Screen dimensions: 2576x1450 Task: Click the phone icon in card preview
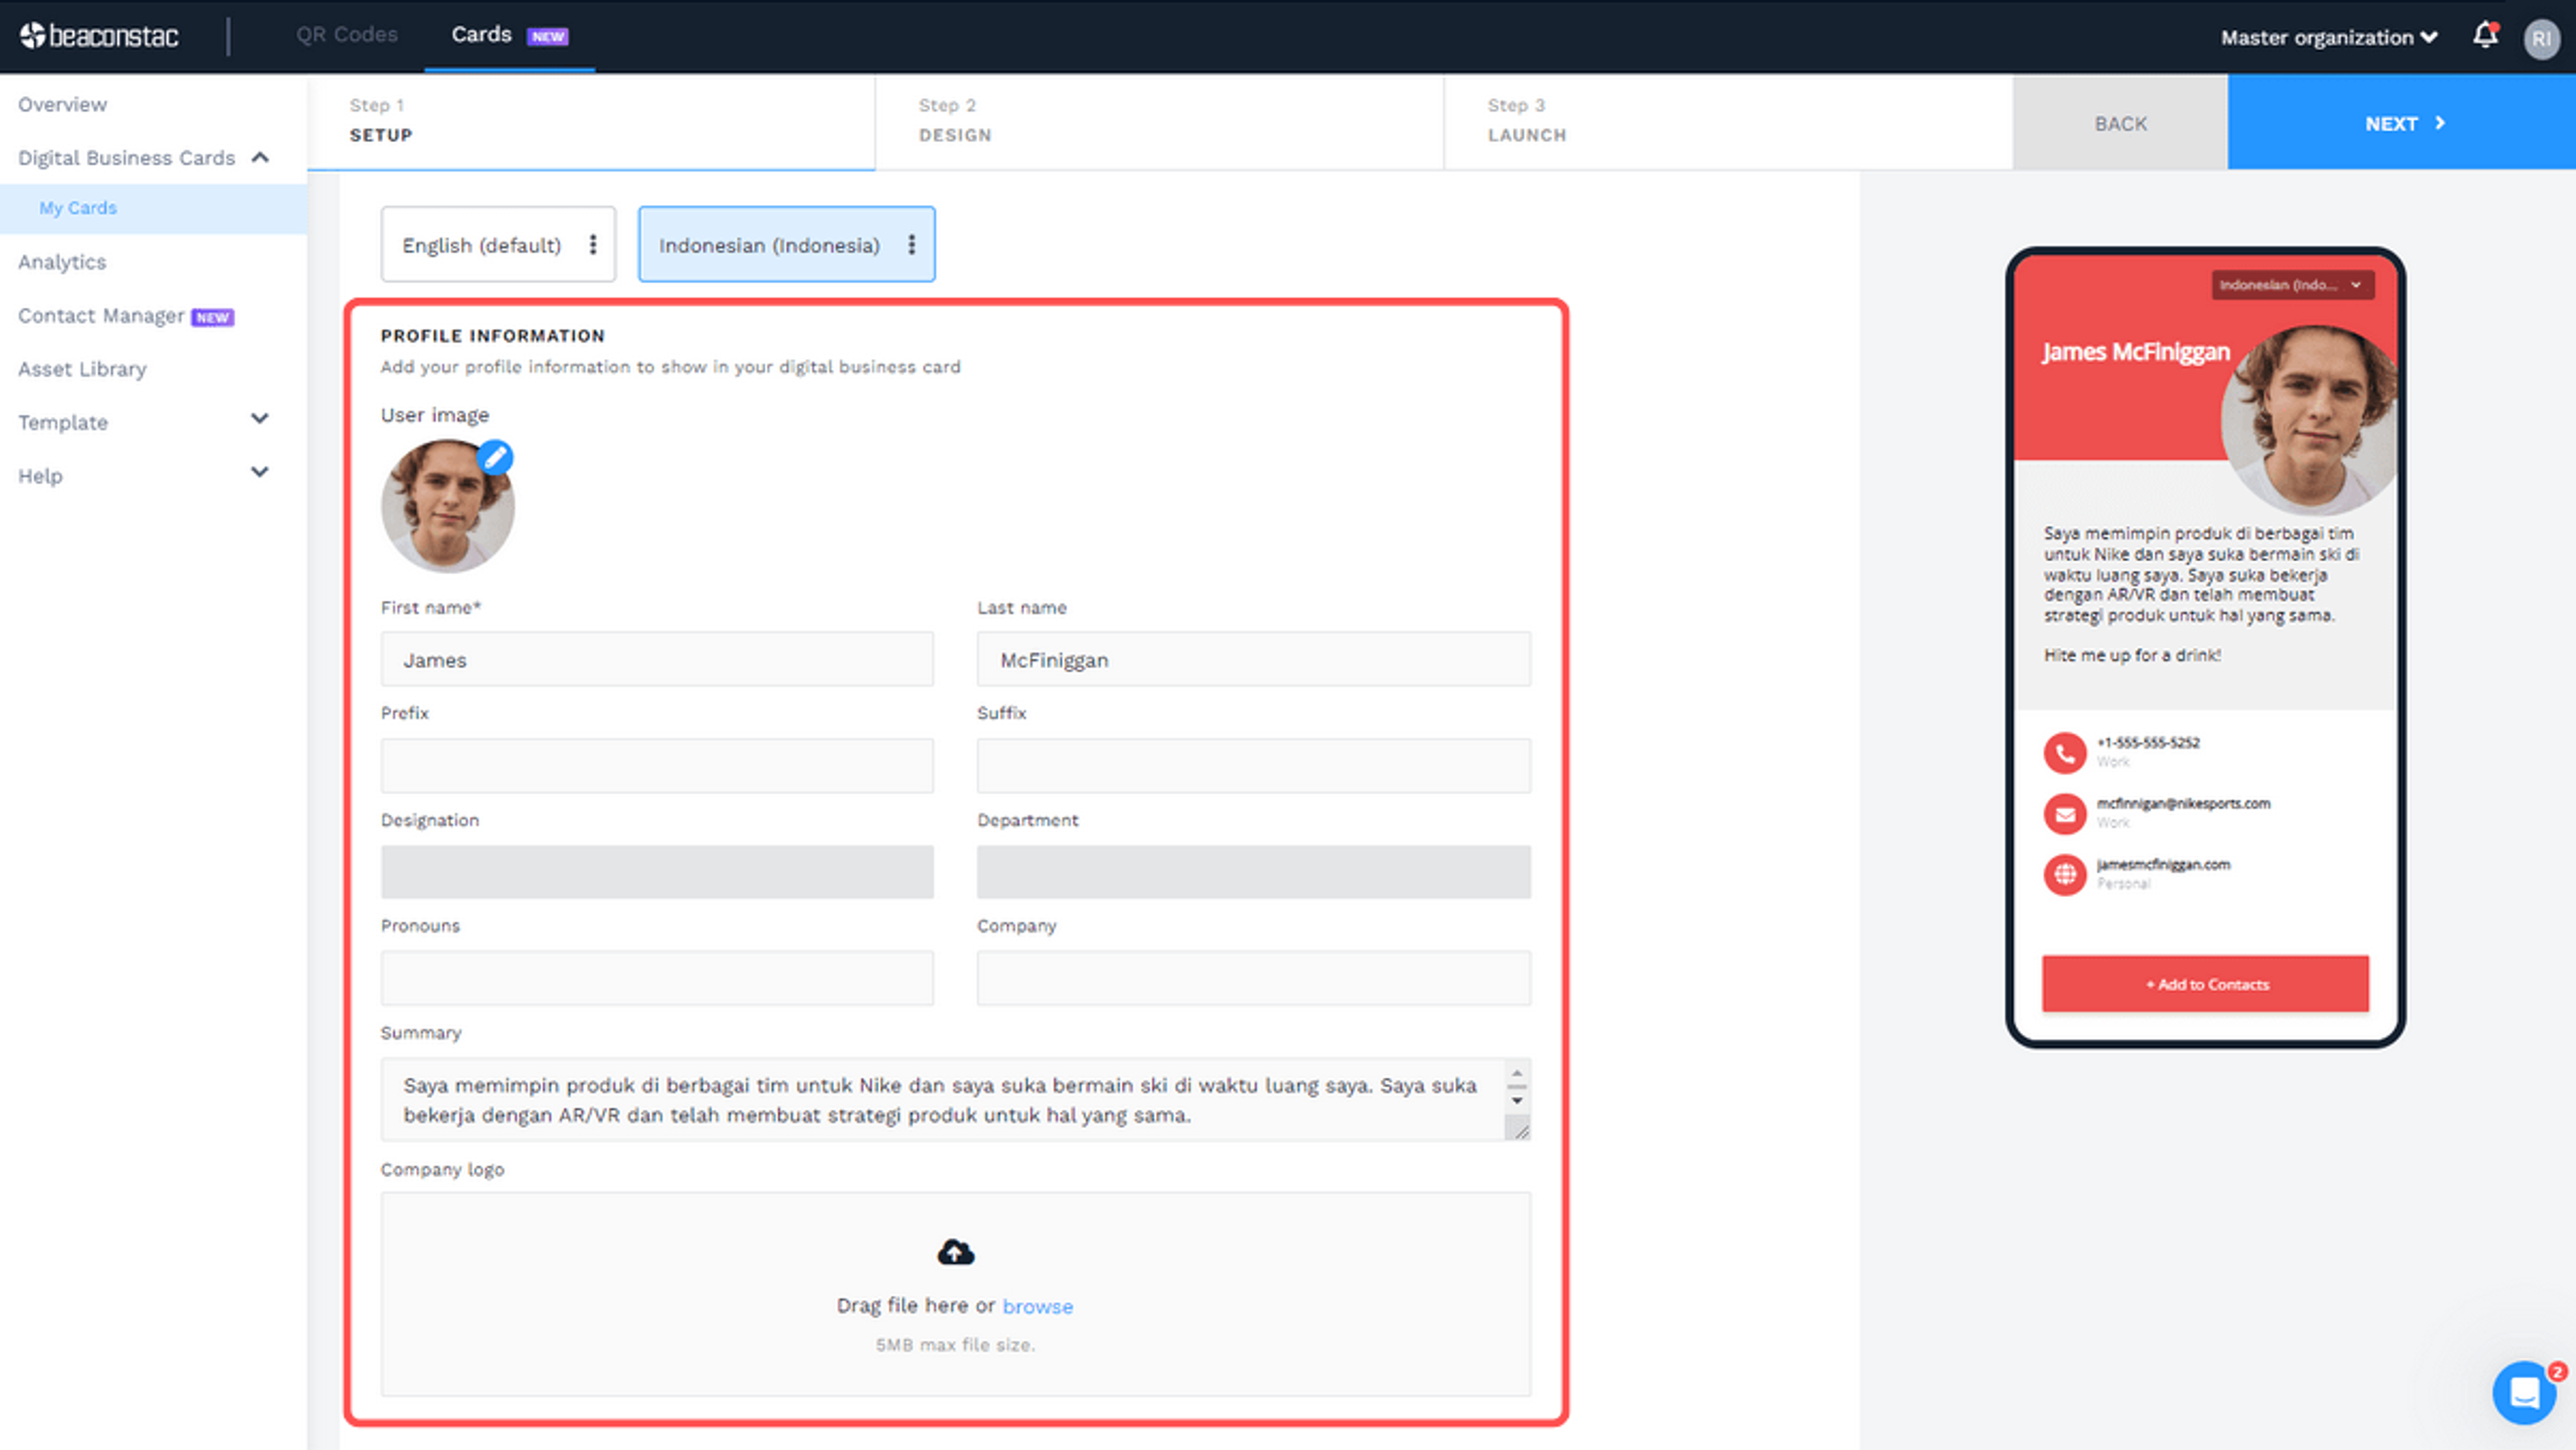click(x=2064, y=753)
